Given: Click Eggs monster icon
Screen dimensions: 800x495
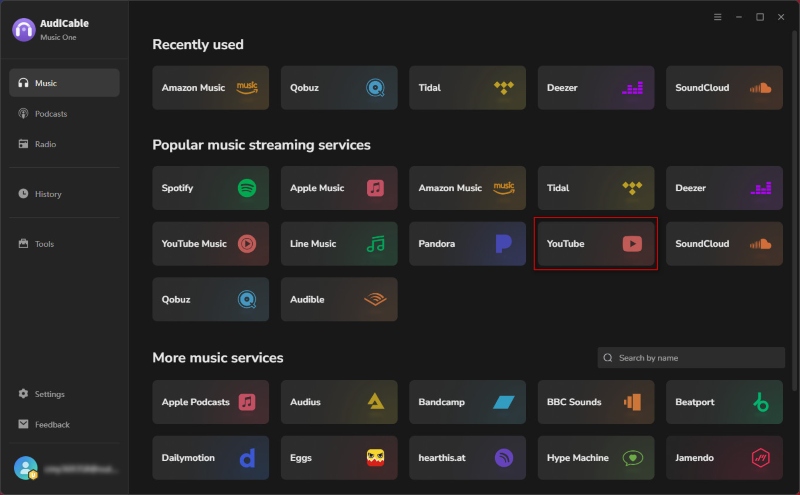Looking at the screenshot, I should pos(376,458).
